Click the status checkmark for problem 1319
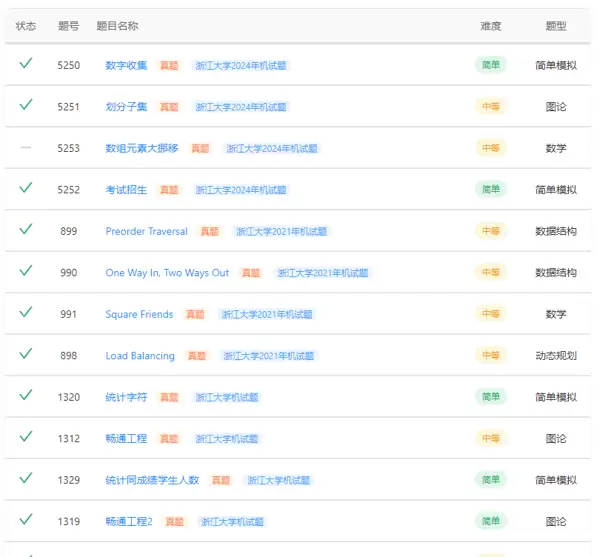Image resolution: width=600 pixels, height=557 pixels. [x=26, y=519]
